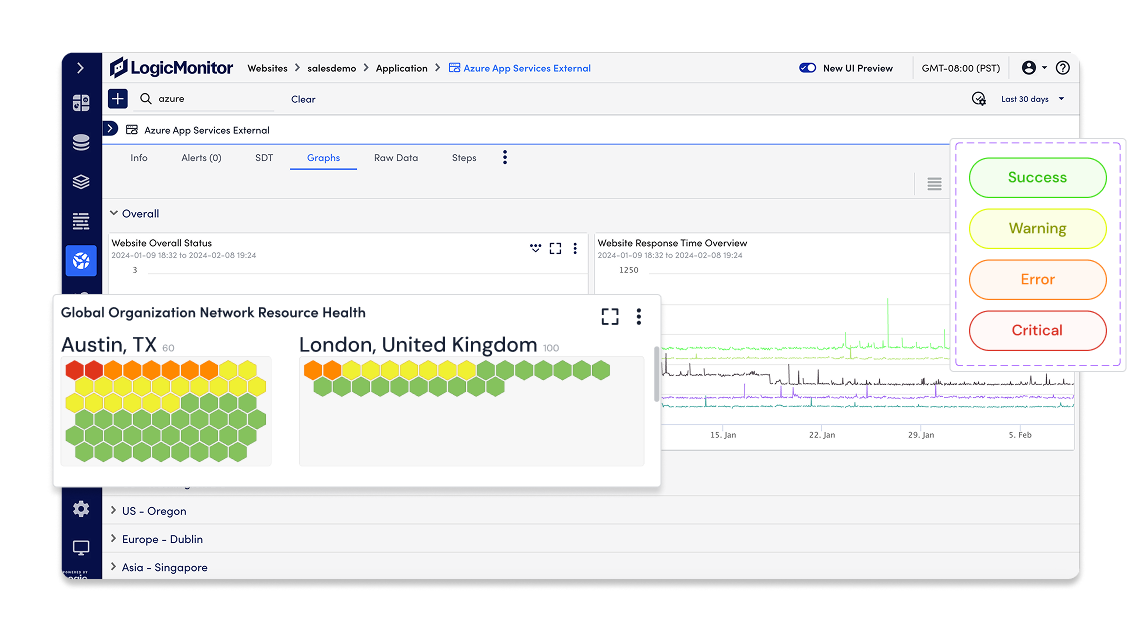Click the first orange hexagon in London

click(x=313, y=370)
